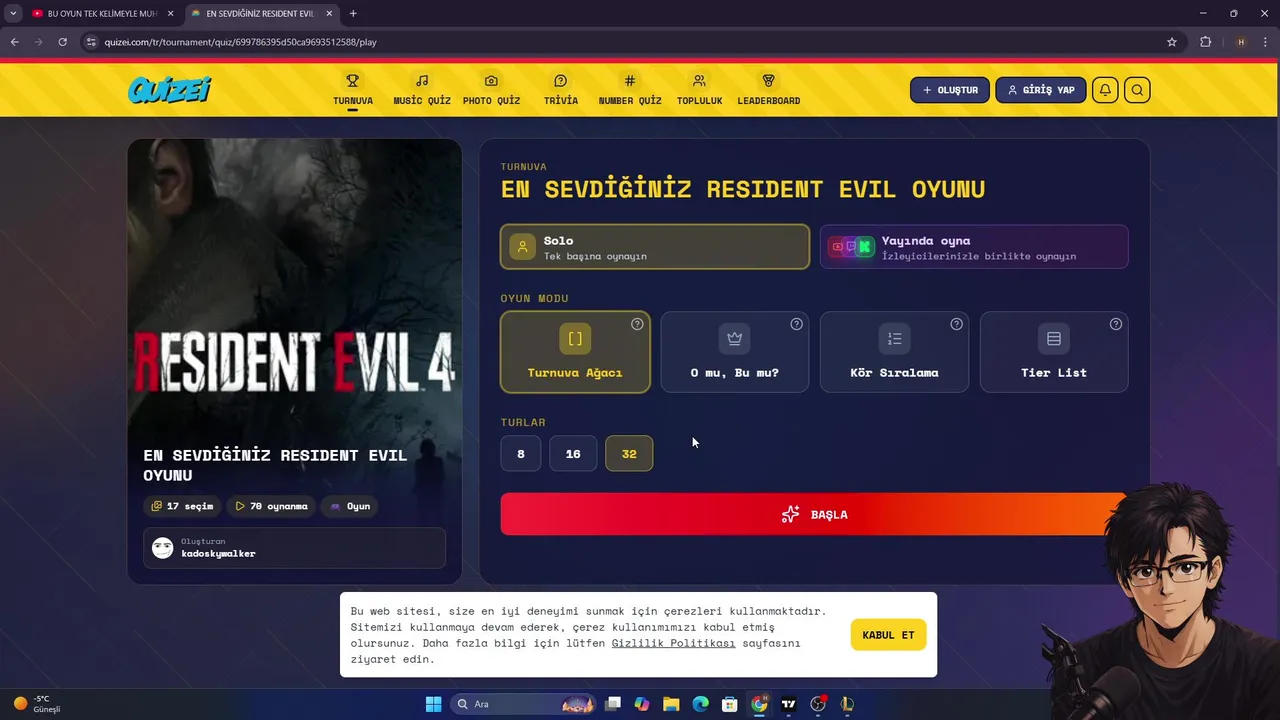Open help icon on O mu, Bu mu? card
The height and width of the screenshot is (720, 1280).
pyautogui.click(x=797, y=324)
